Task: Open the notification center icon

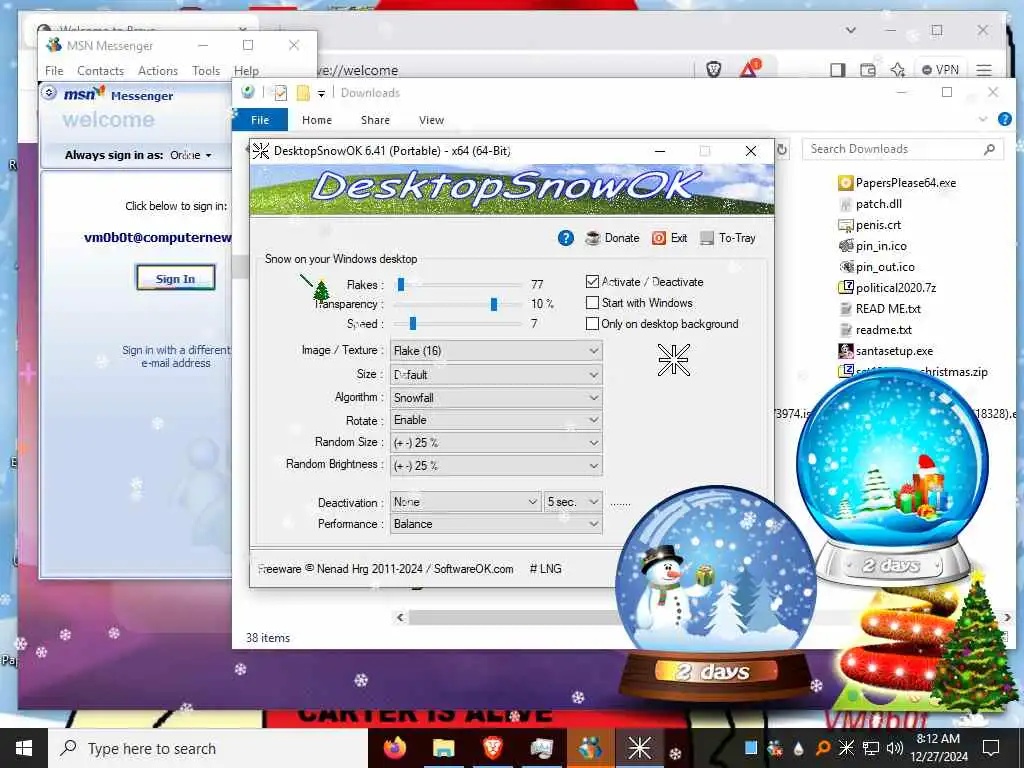Action: pyautogui.click(x=991, y=748)
